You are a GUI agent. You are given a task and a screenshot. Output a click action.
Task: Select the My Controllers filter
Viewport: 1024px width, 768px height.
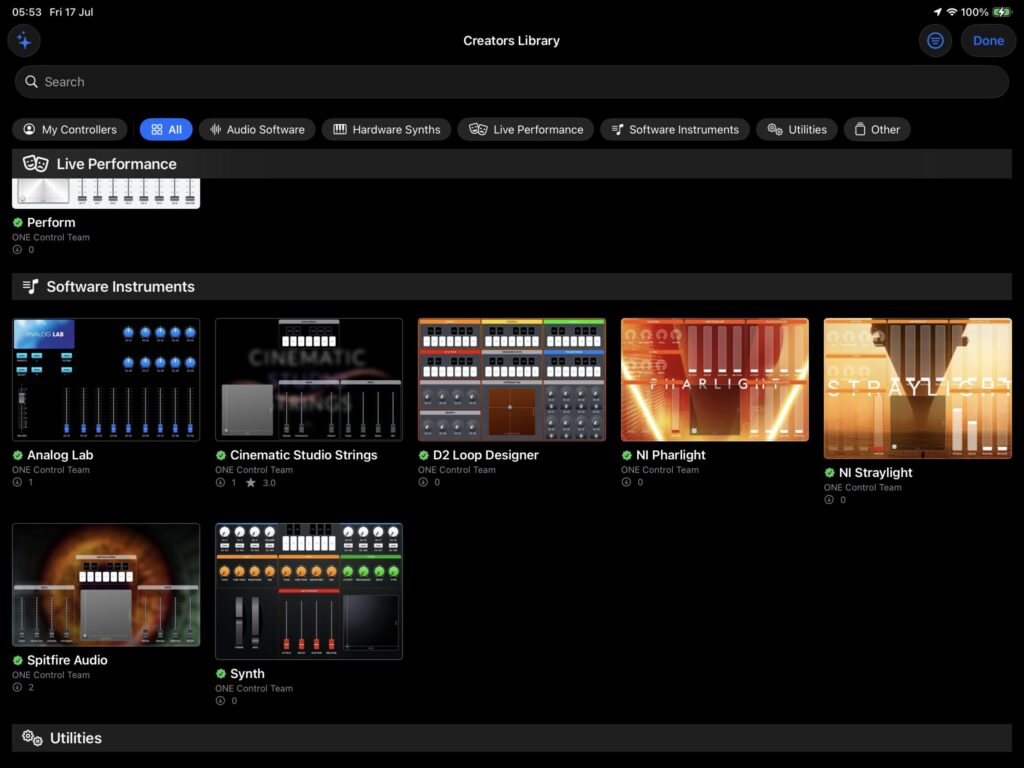click(70, 129)
